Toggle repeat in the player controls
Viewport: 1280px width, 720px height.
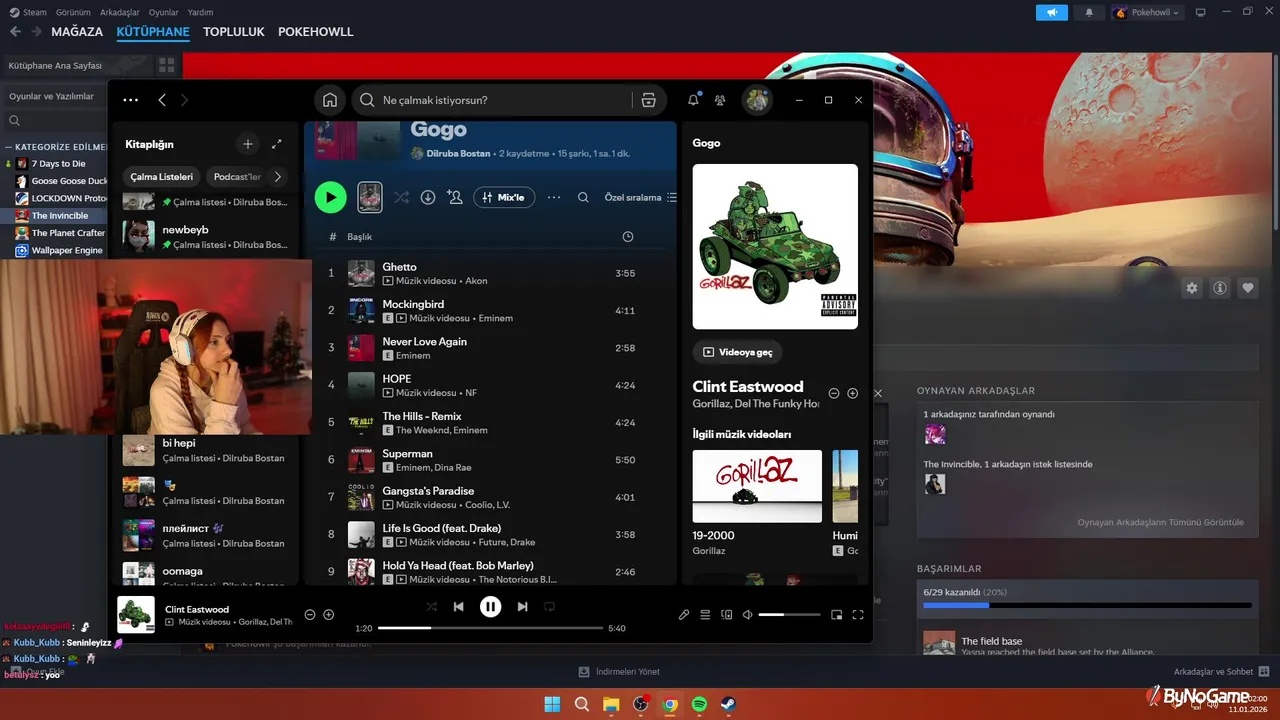(549, 606)
